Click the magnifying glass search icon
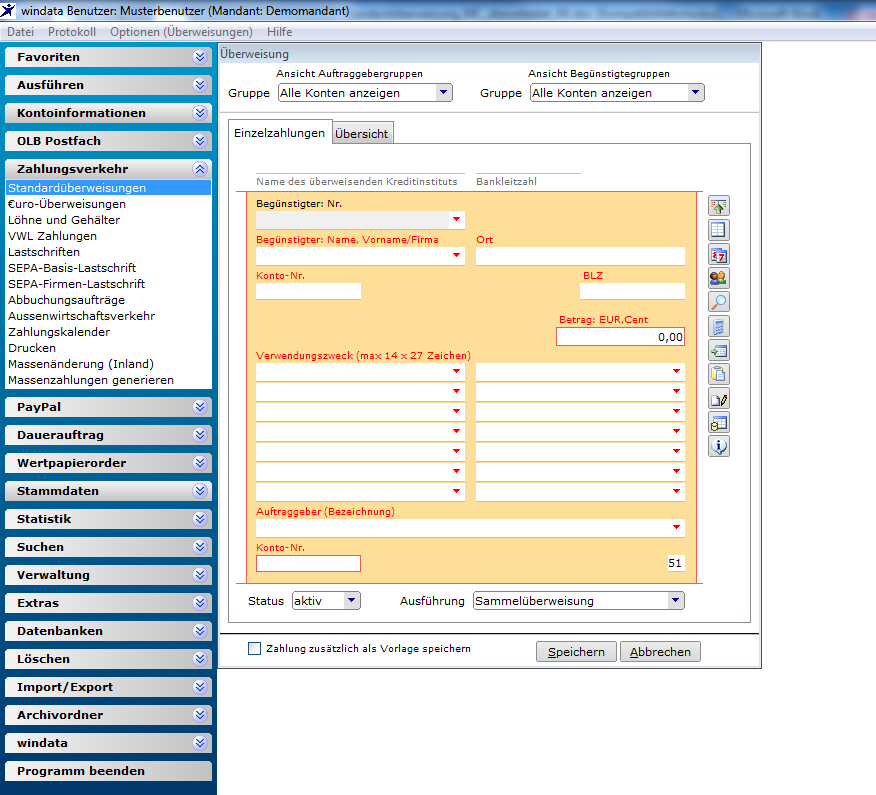Screen dimensions: 876x795 pyautogui.click(x=718, y=302)
